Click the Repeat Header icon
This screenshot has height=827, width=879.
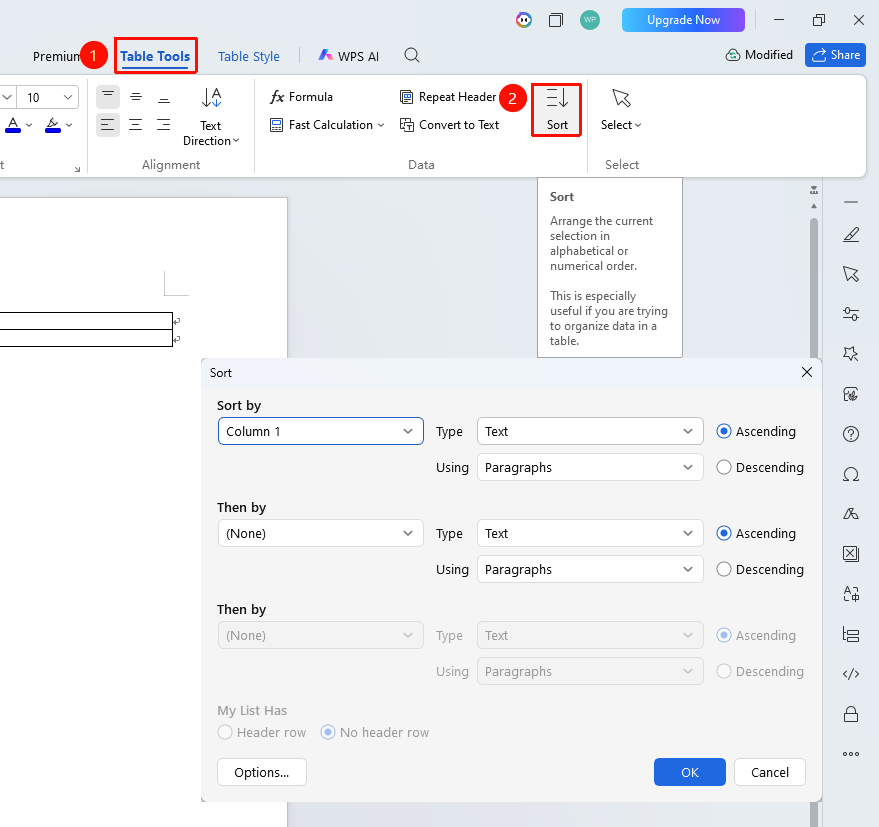pos(406,97)
